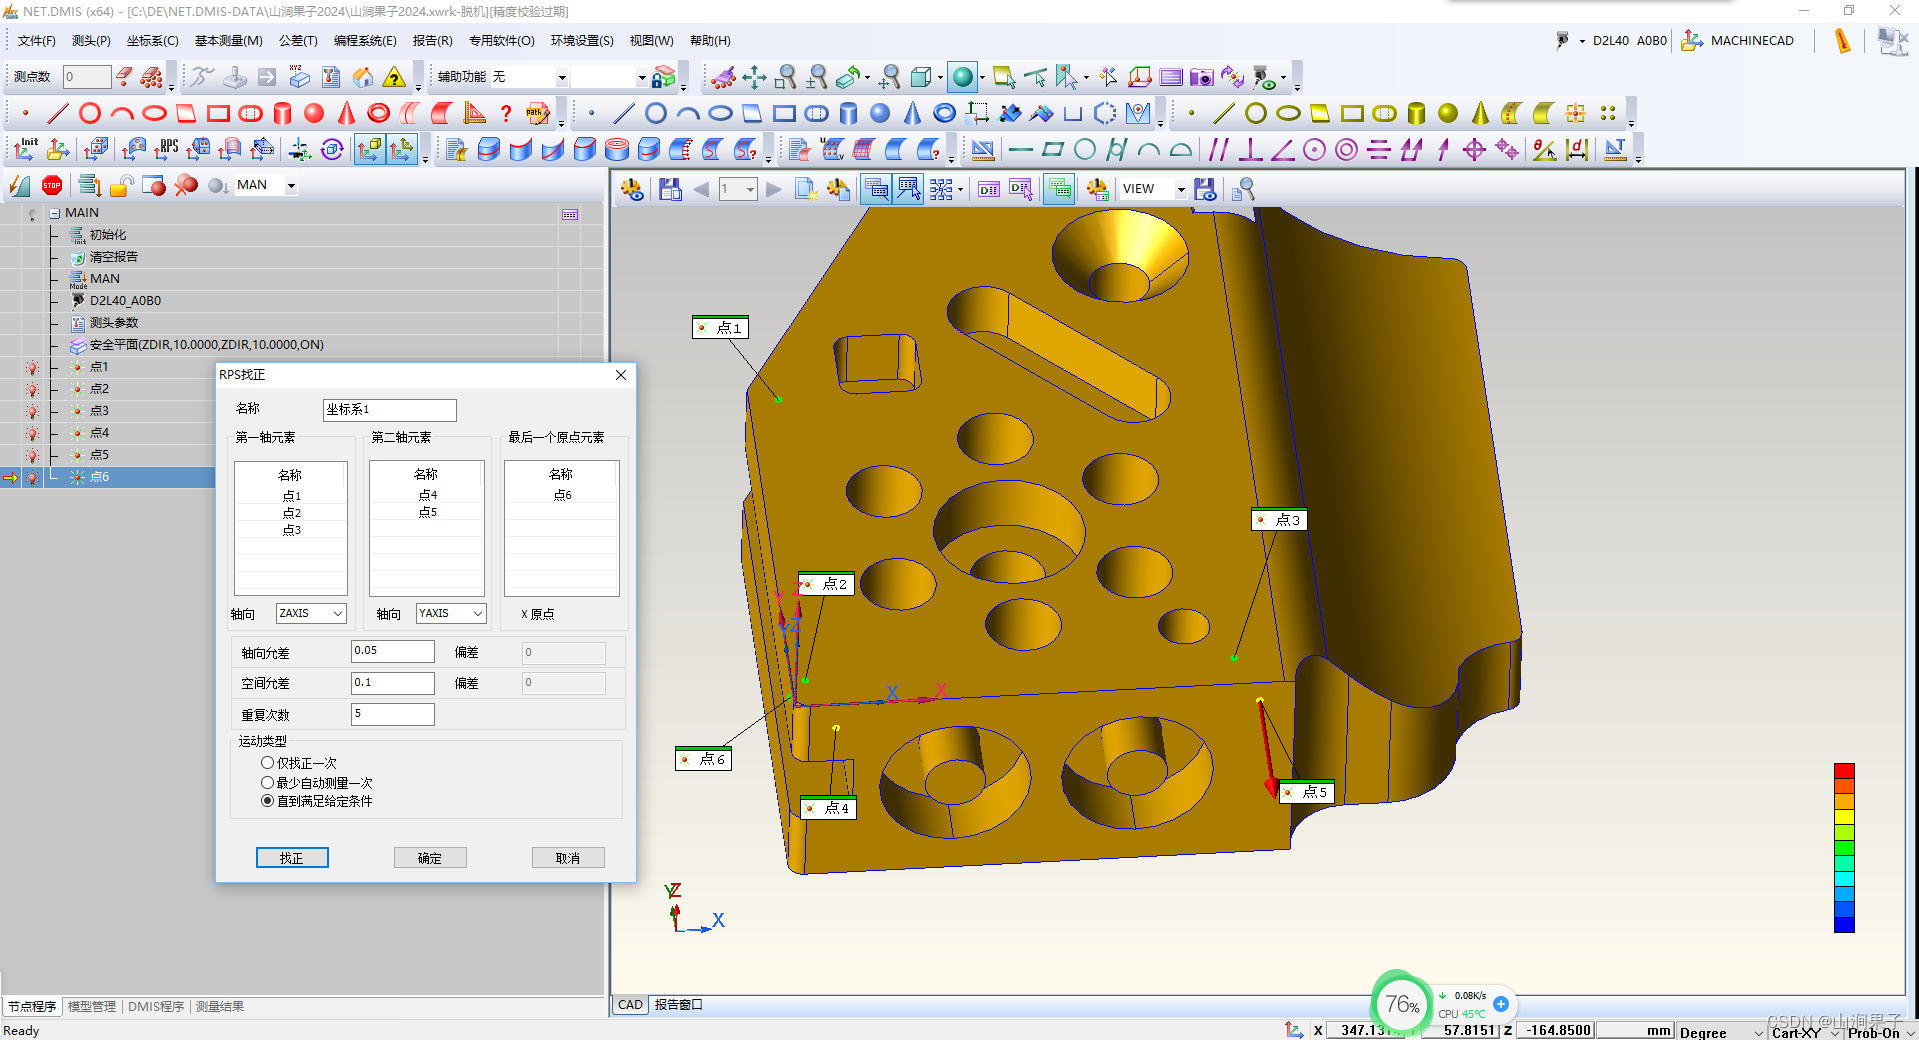Click the distance tolerance icon
The width and height of the screenshot is (1919, 1040).
click(1577, 149)
